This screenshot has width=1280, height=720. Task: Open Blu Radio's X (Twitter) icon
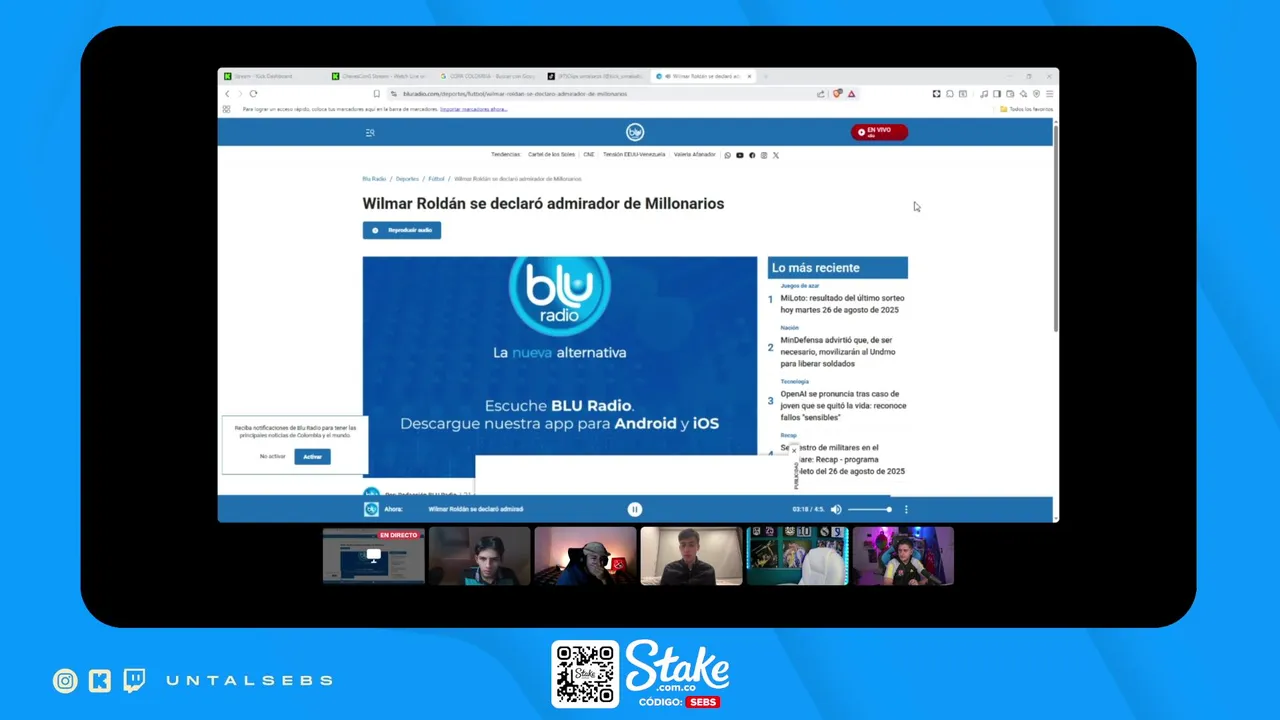point(776,155)
